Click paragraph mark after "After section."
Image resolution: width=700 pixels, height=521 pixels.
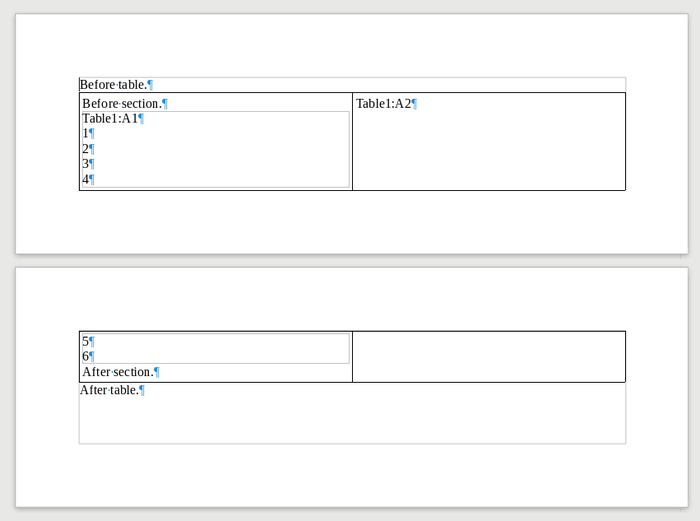coord(157,372)
